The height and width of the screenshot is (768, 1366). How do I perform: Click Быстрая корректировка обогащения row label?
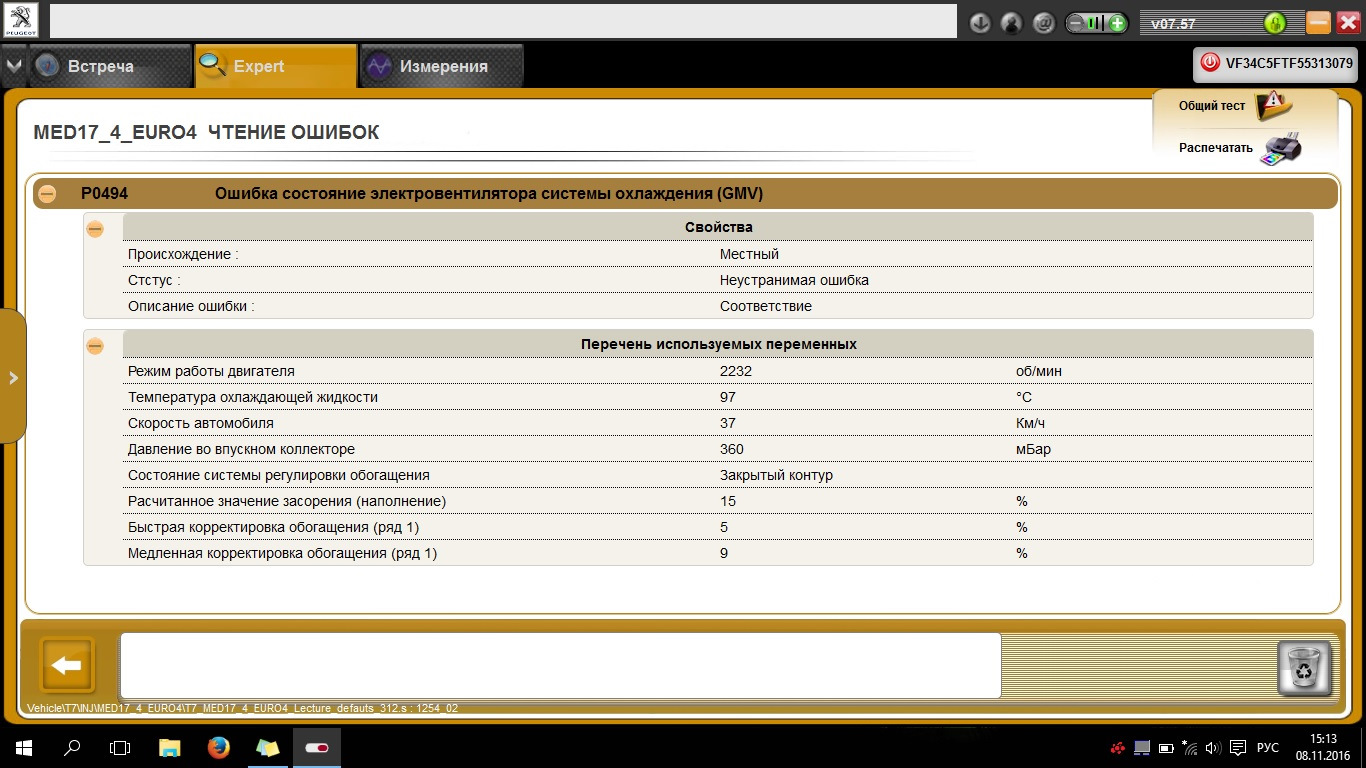[x=273, y=527]
